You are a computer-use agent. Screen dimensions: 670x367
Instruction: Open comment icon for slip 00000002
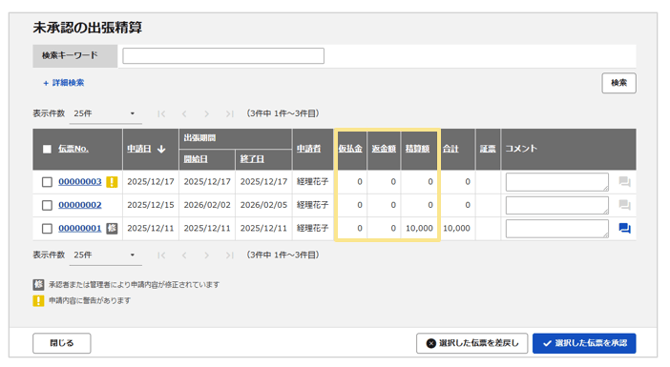pos(624,205)
